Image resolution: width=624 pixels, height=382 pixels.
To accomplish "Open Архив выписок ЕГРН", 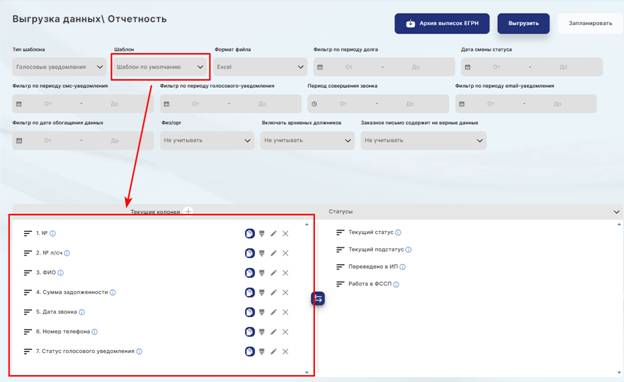I will (442, 23).
